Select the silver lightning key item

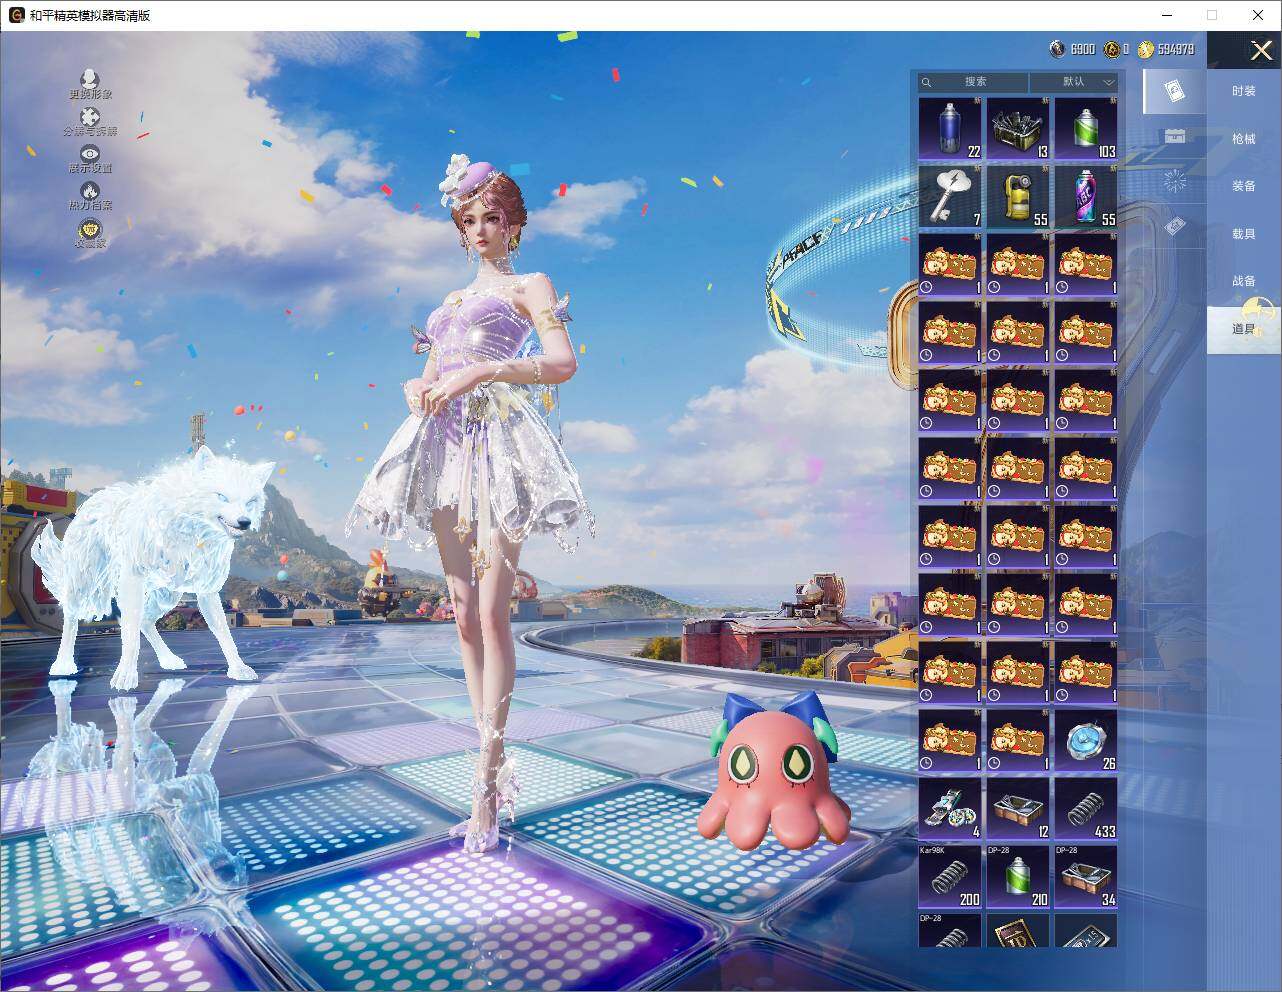coord(950,197)
